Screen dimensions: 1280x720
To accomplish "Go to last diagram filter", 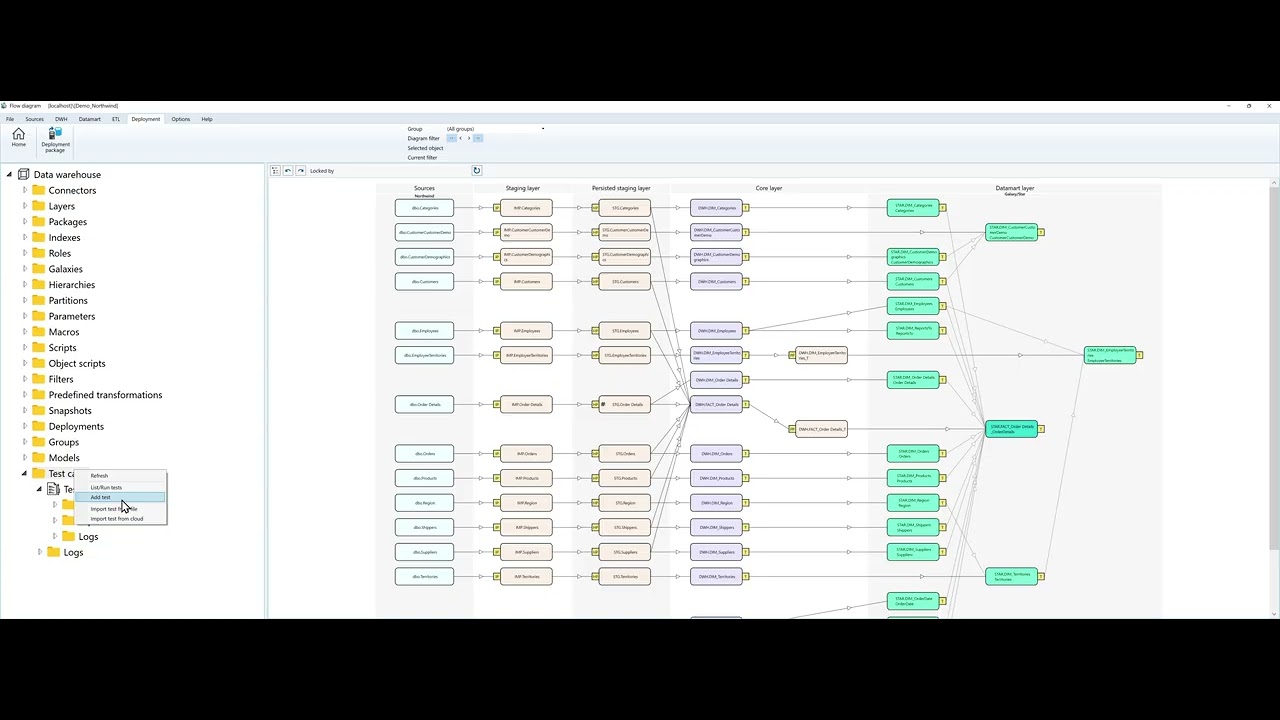I will [478, 138].
